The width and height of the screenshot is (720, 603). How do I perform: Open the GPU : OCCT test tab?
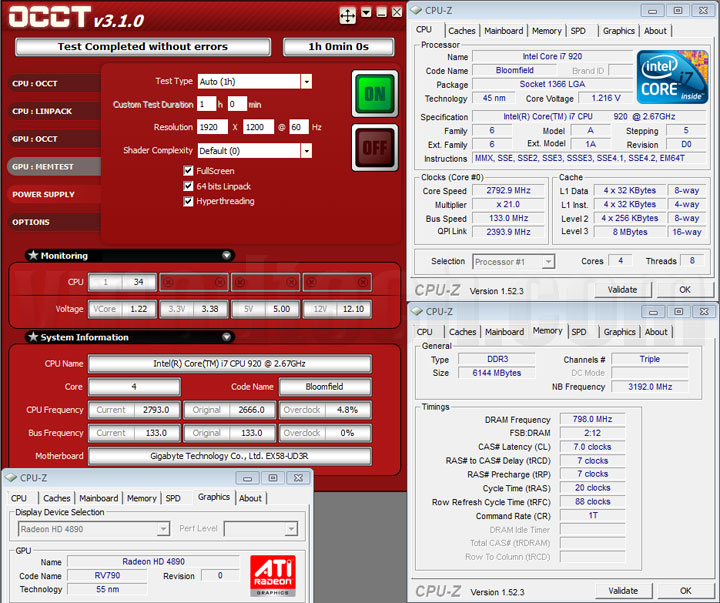coord(54,139)
